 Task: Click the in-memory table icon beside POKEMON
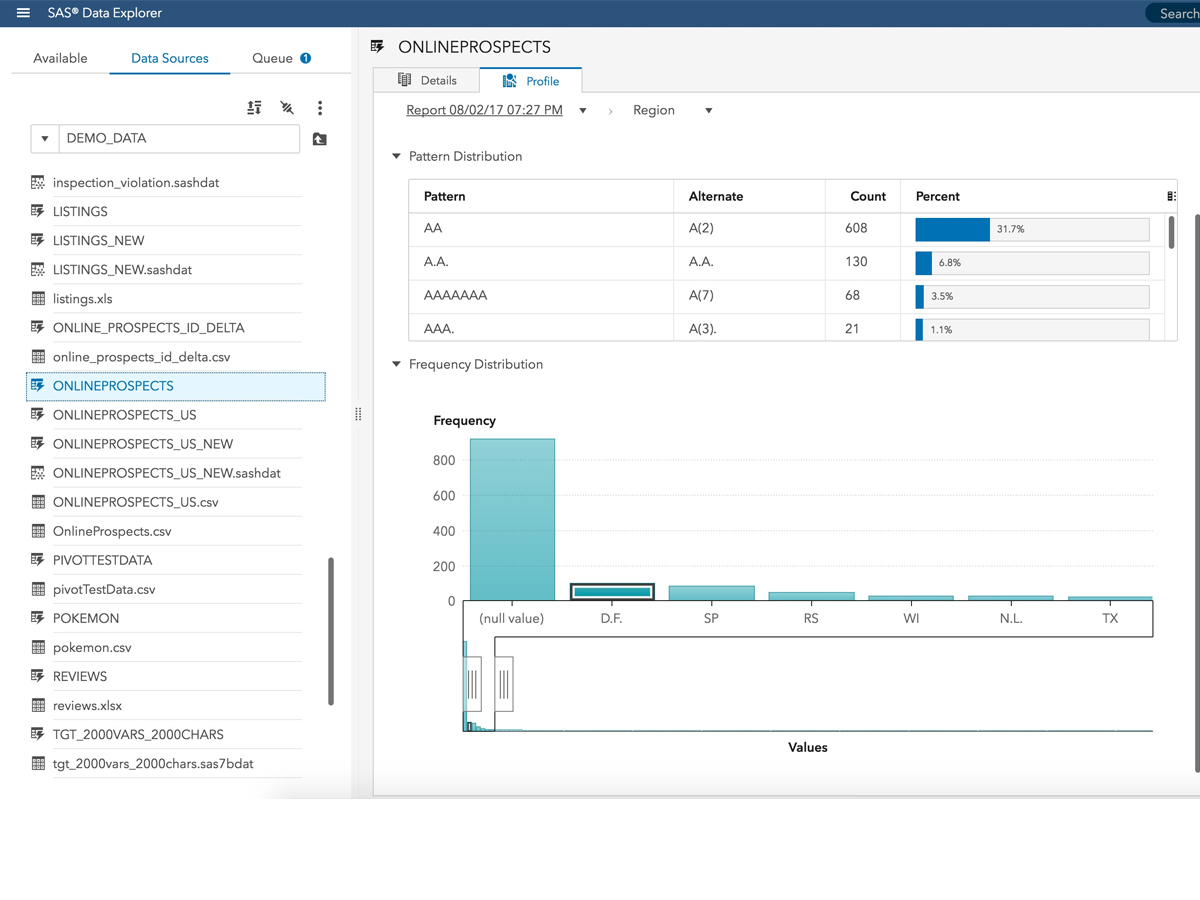coord(38,618)
